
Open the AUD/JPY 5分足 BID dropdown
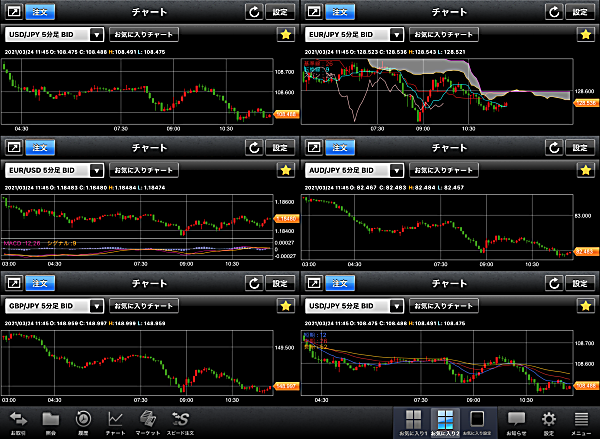[354, 170]
